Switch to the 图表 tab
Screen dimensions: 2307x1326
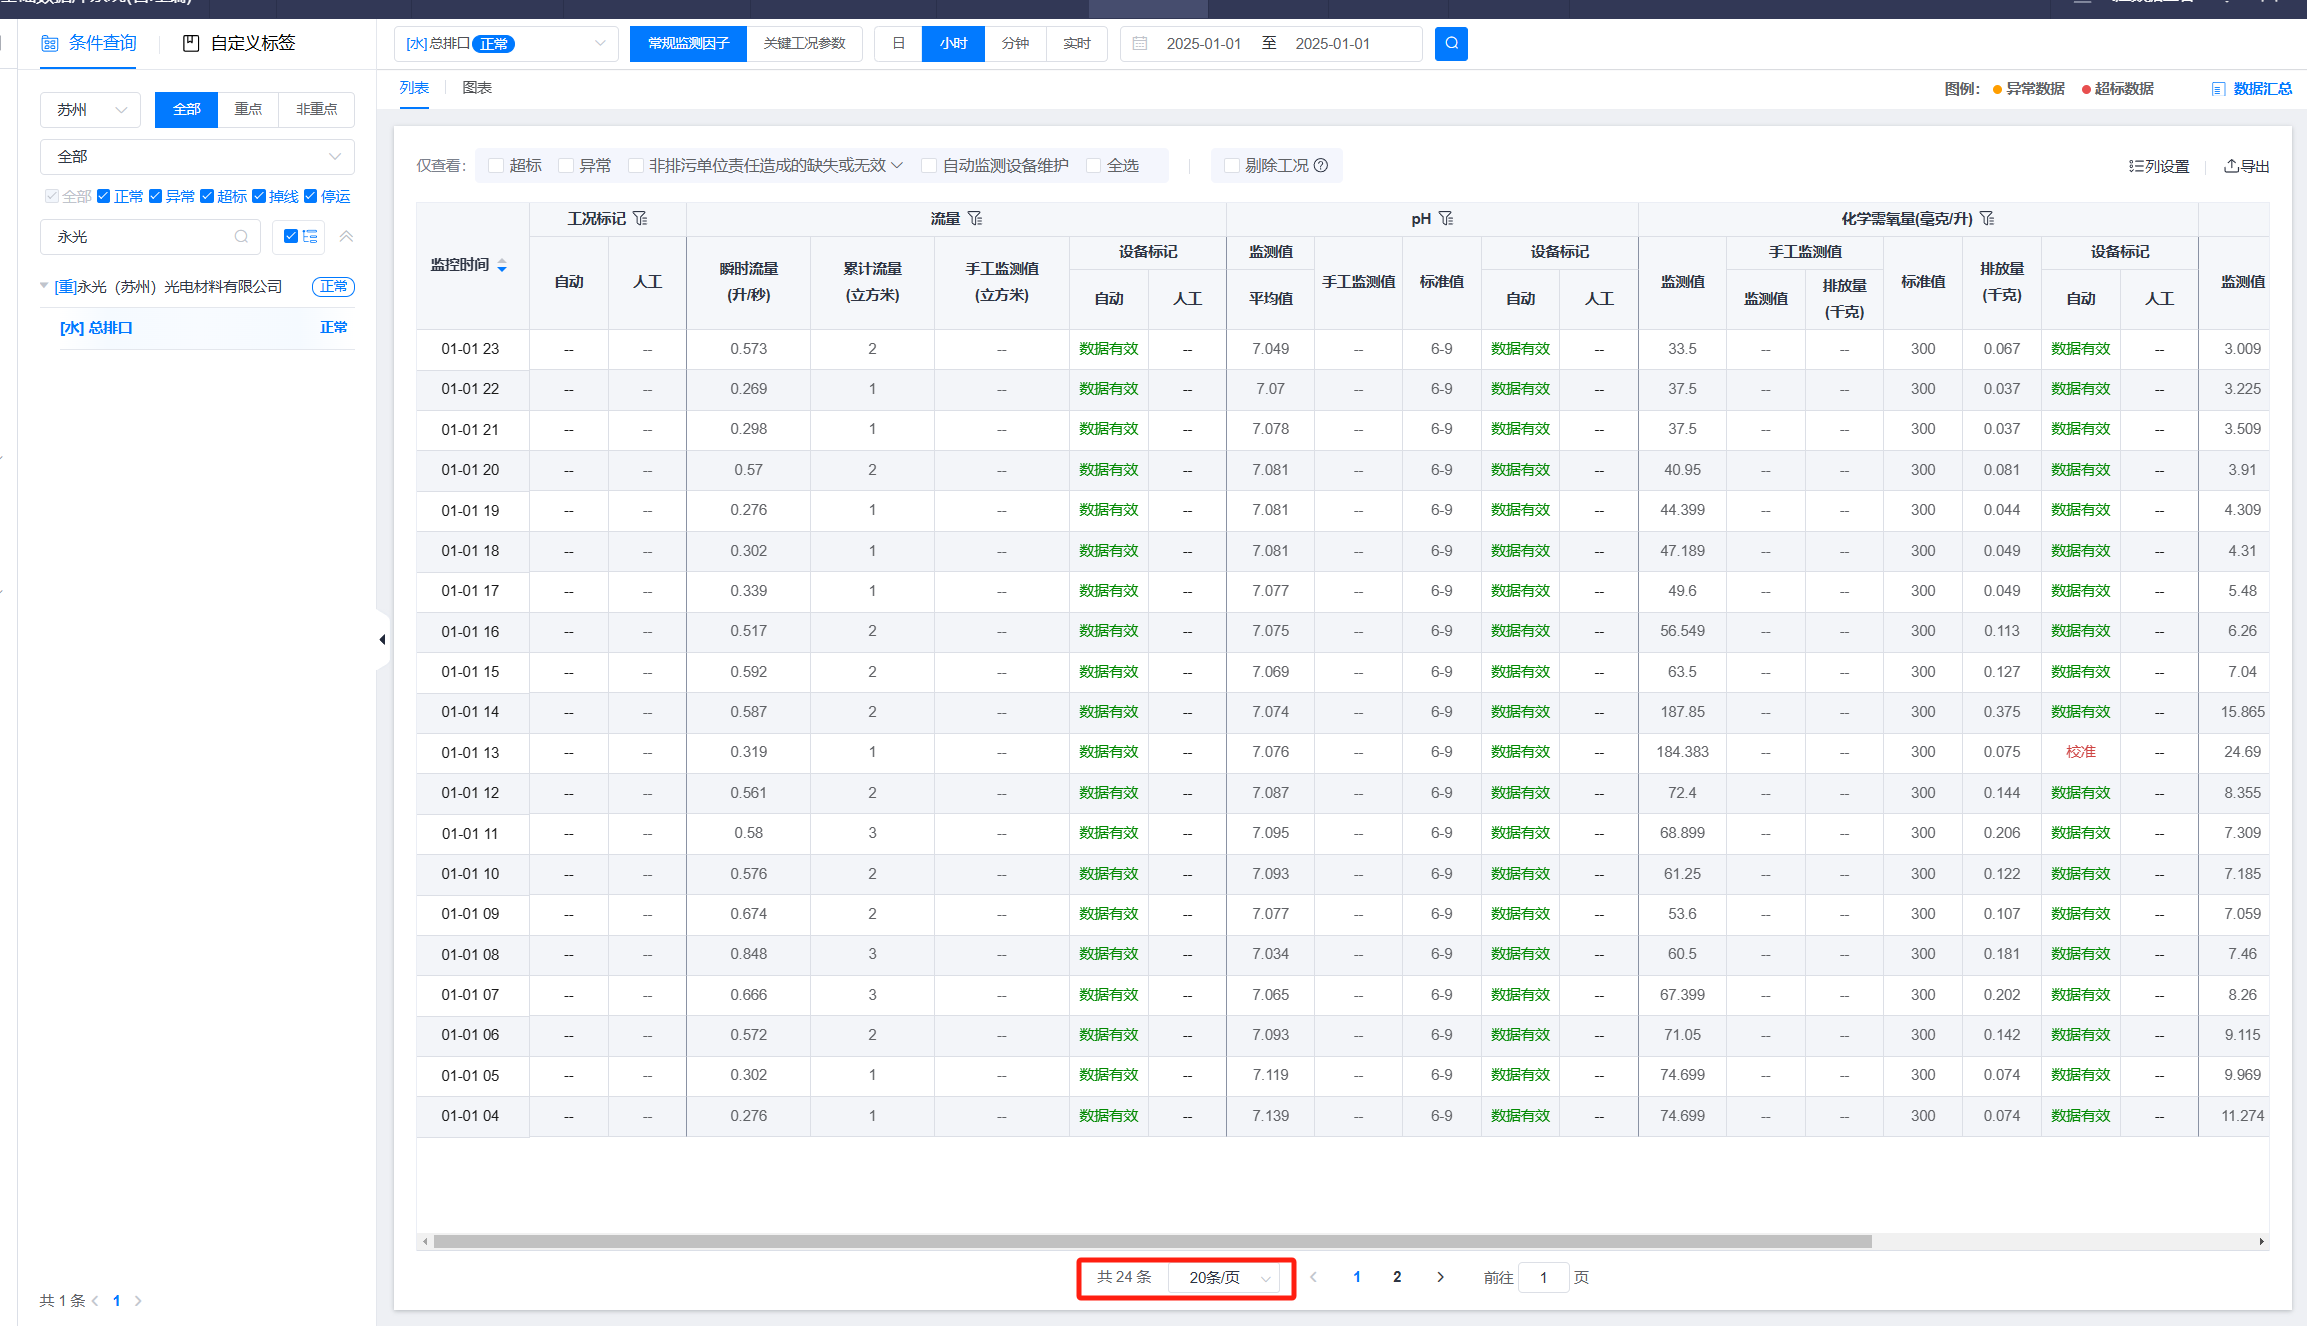tap(477, 88)
